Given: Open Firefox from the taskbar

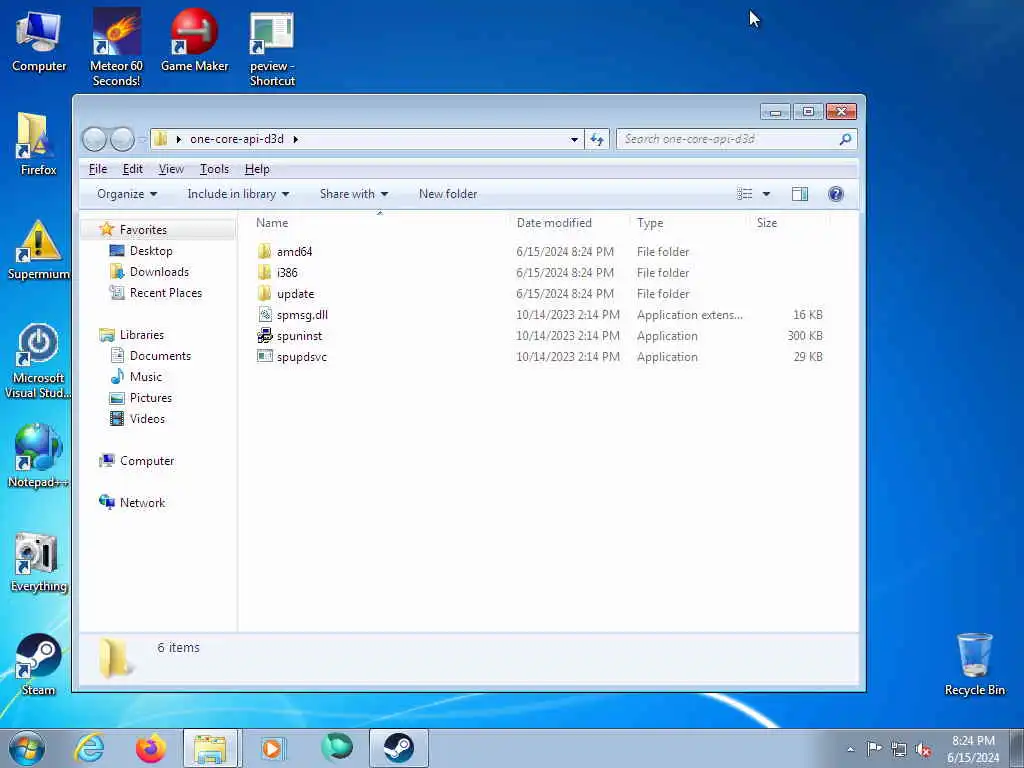Looking at the screenshot, I should 150,748.
